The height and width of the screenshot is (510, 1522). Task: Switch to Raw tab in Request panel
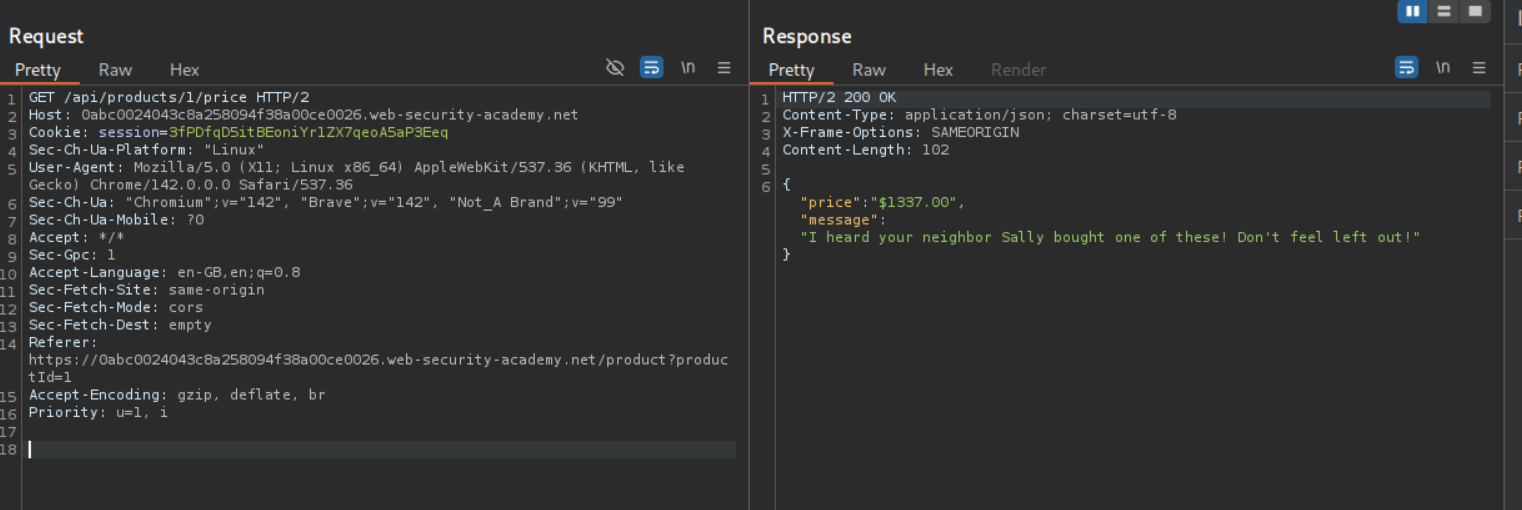point(115,70)
